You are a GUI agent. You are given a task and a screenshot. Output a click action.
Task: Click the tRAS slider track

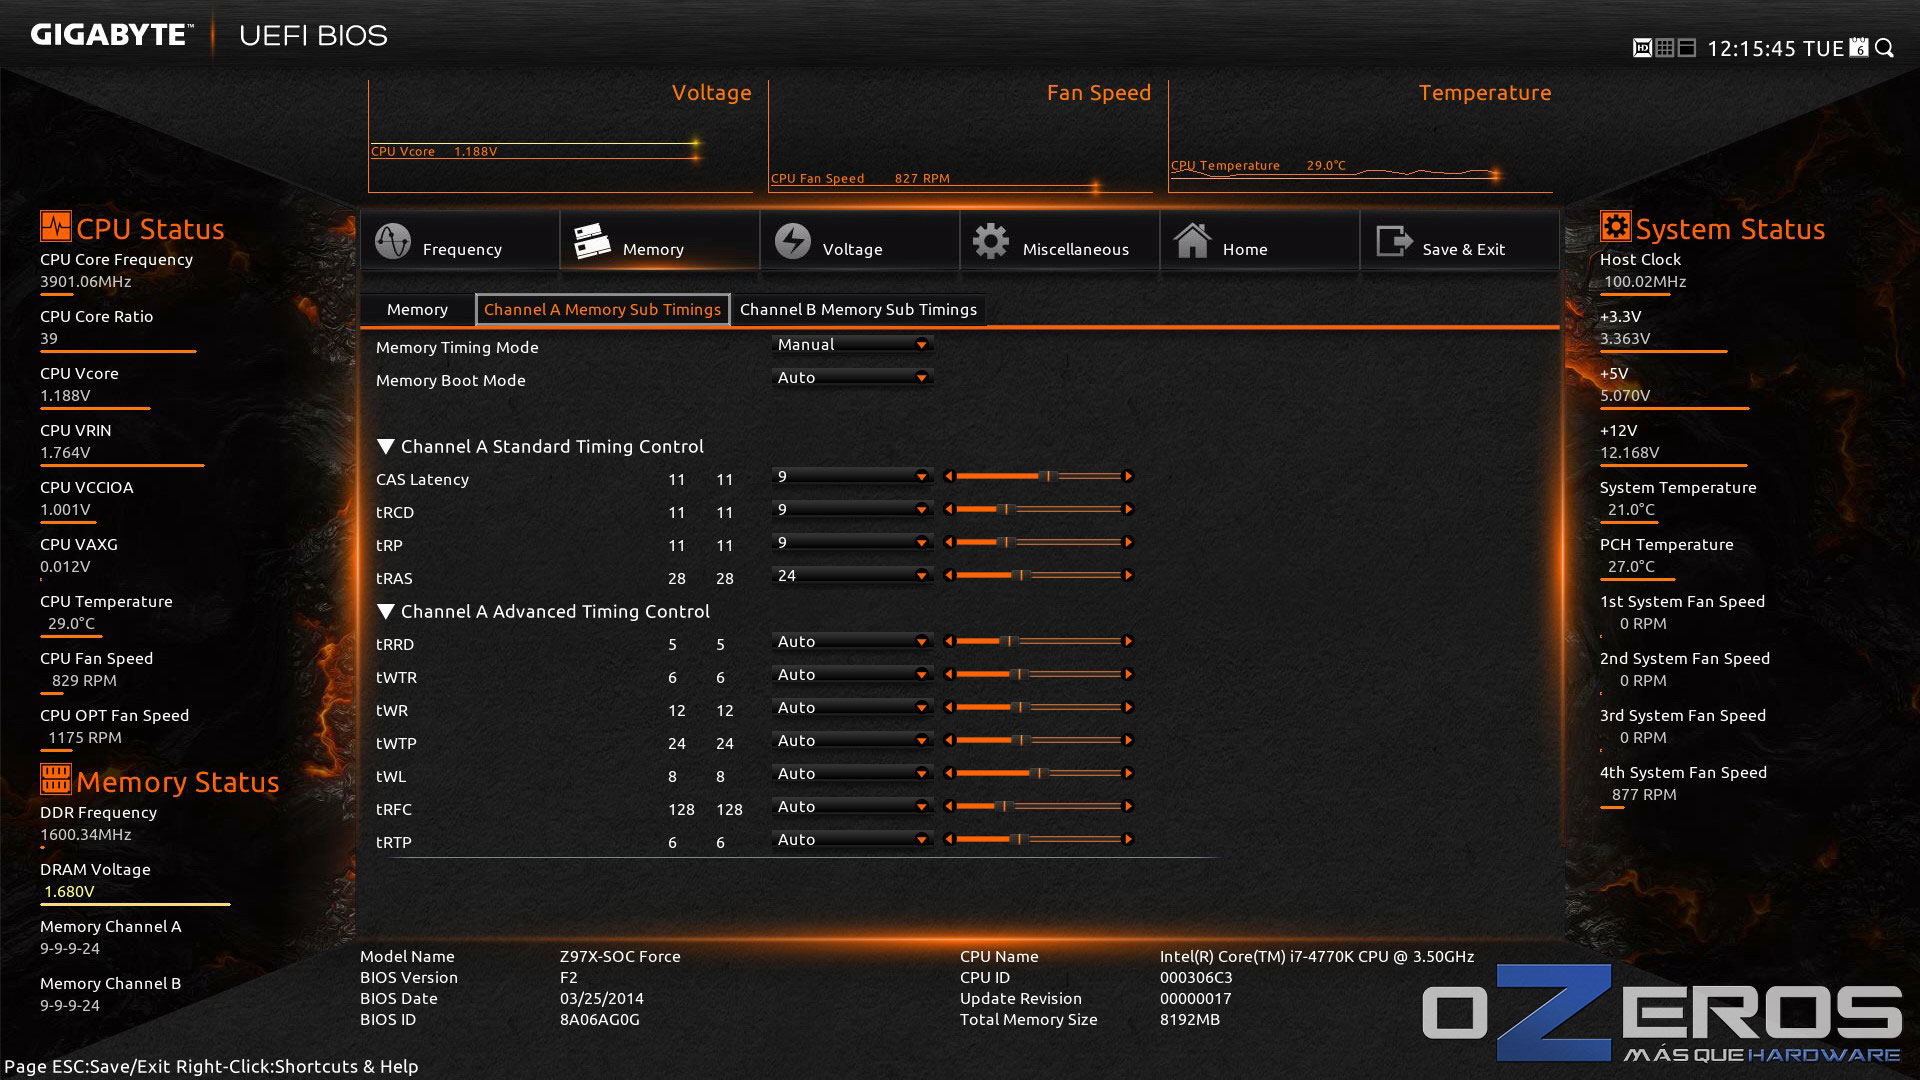pos(1038,576)
